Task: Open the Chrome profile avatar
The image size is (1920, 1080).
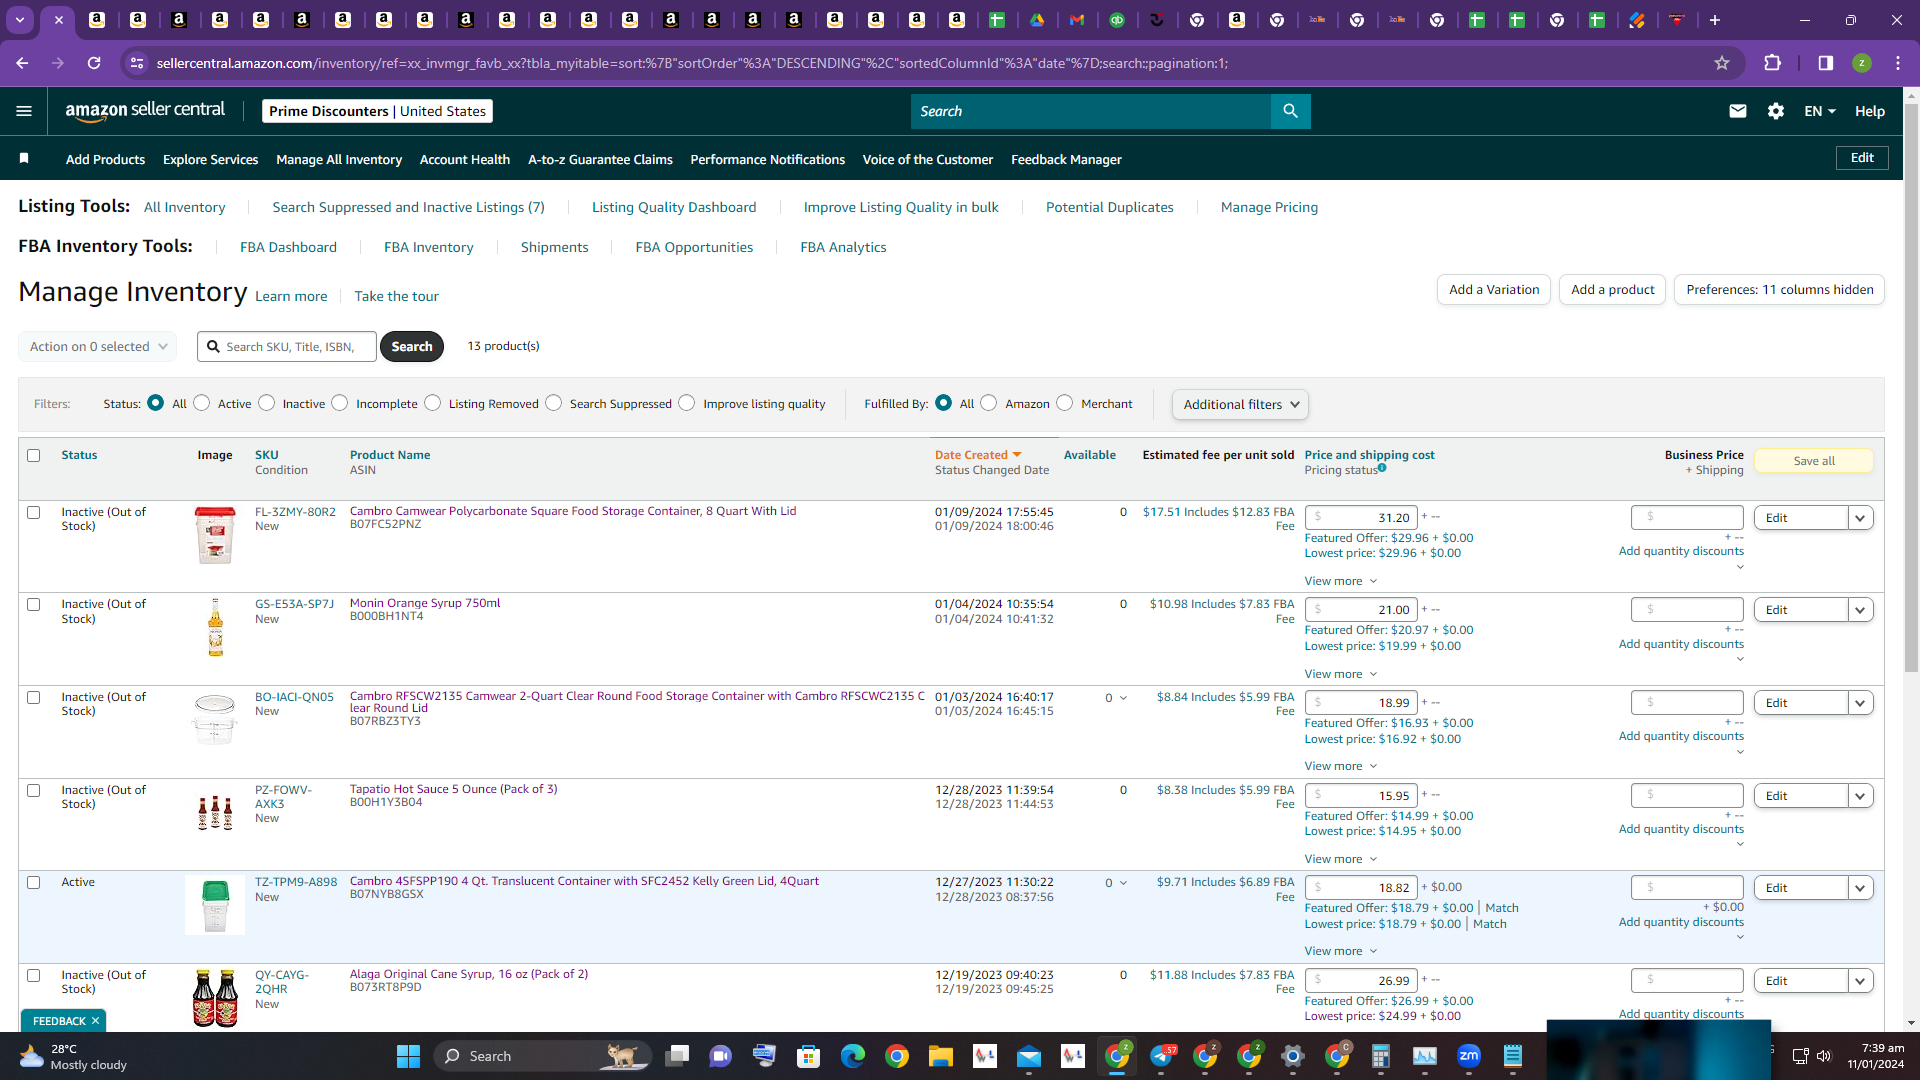Action: (1862, 63)
